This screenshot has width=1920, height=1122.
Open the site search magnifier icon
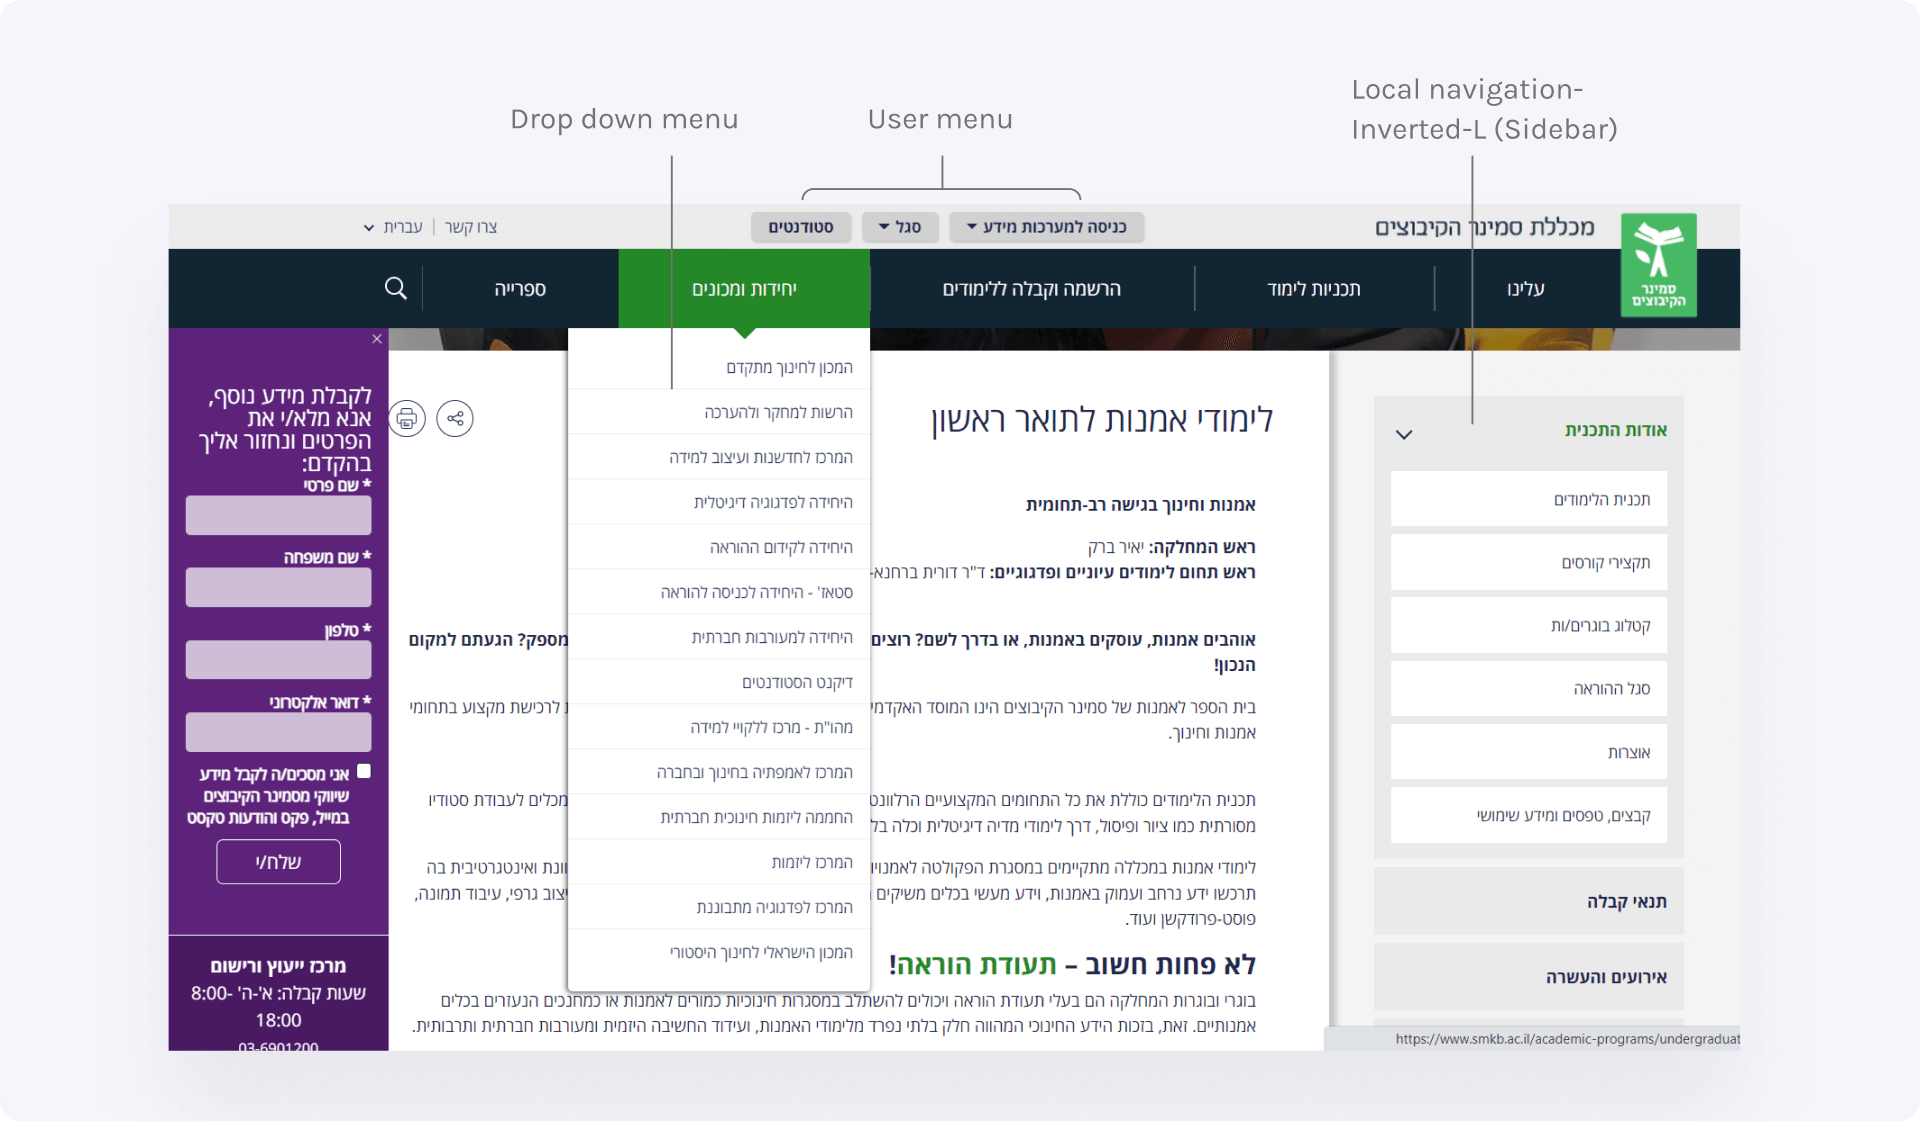pyautogui.click(x=396, y=288)
